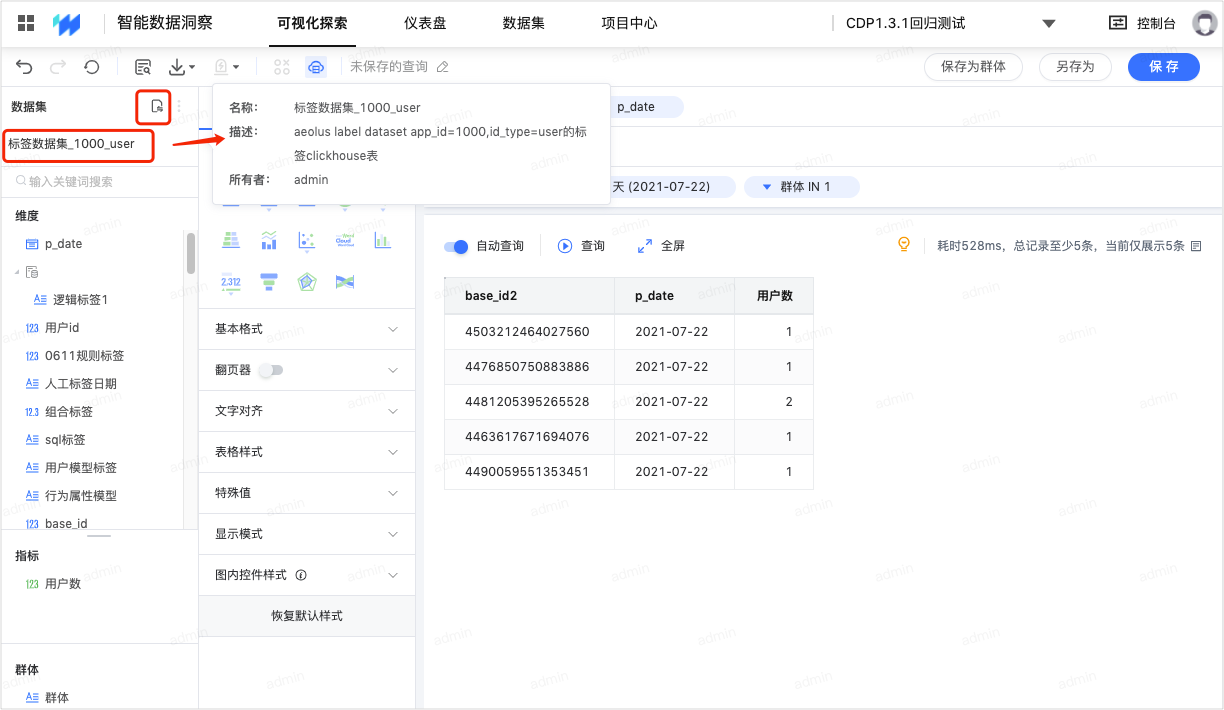Screen dimensions: 1224x710
Task: Click the clear-fields icon in toolbar
Action: point(282,67)
